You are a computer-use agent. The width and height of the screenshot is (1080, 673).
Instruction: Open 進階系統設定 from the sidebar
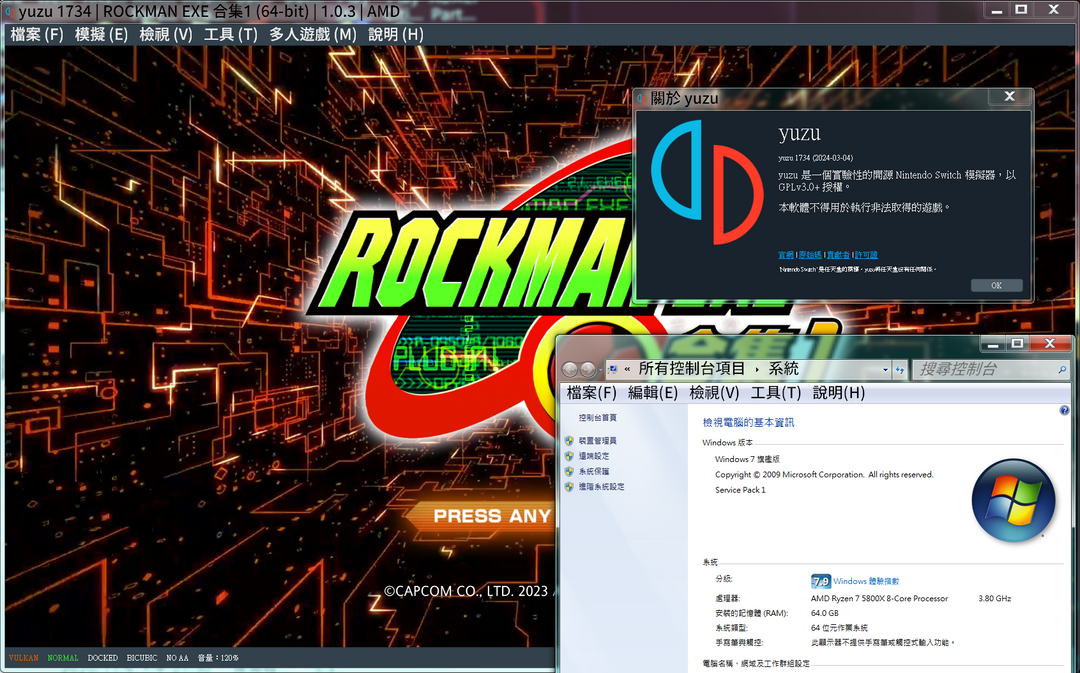click(x=602, y=486)
